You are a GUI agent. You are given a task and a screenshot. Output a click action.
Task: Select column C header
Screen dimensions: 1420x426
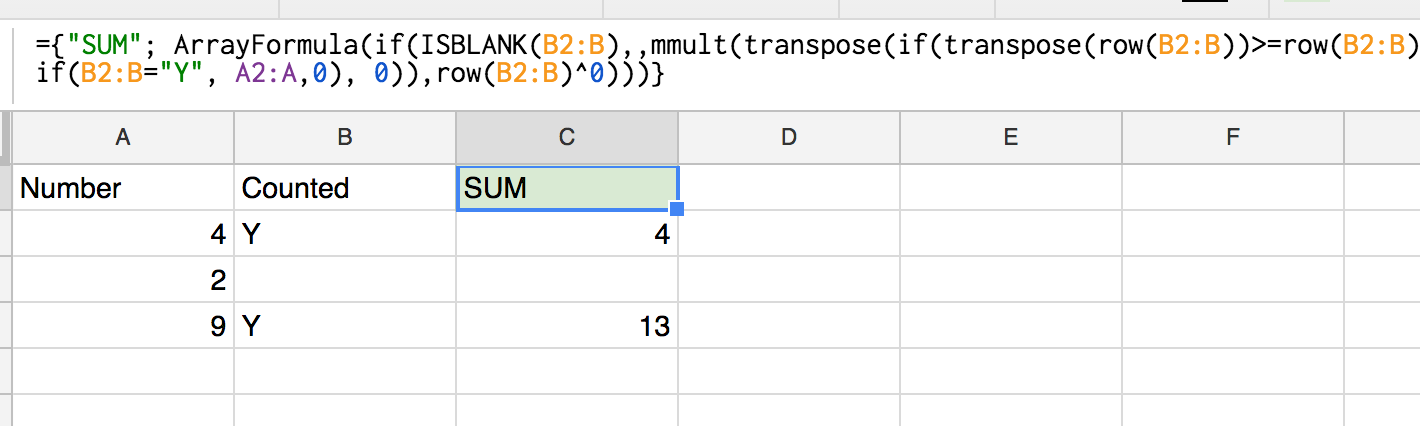[567, 138]
